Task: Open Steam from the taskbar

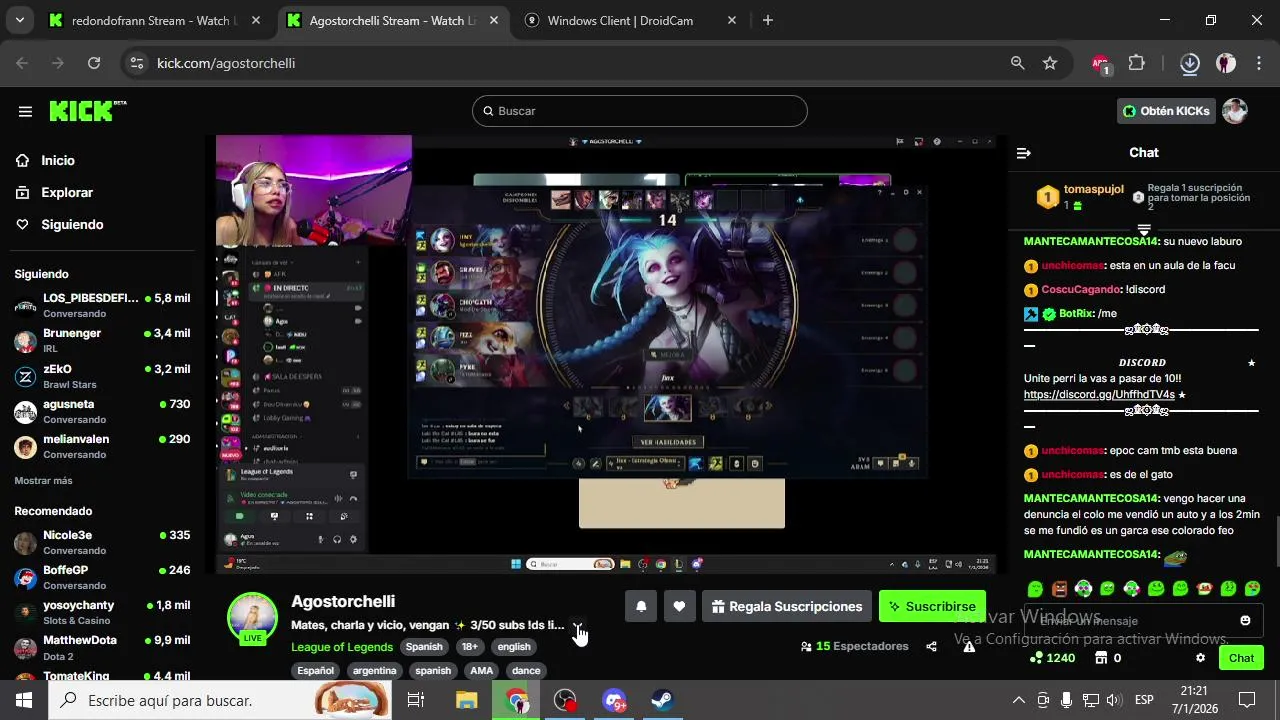Action: 662,700
